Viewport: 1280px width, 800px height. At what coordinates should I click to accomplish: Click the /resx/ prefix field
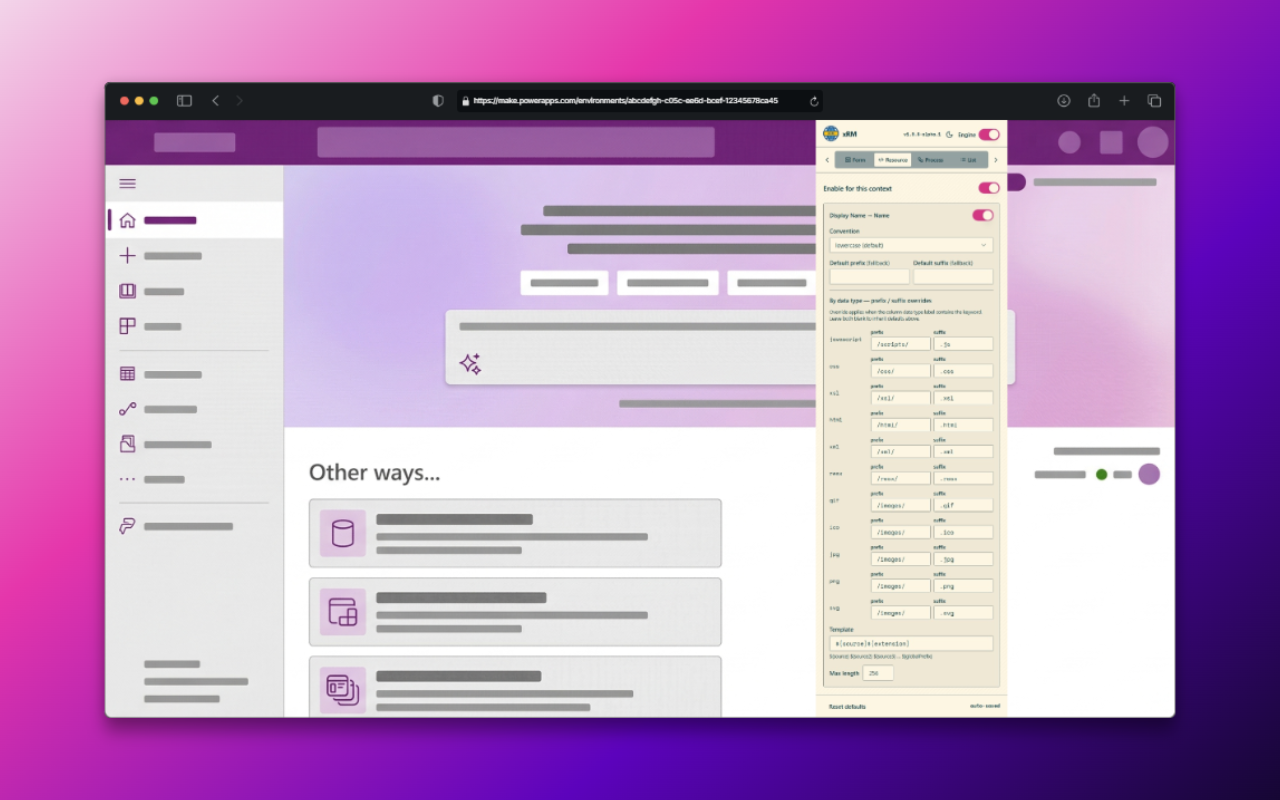point(900,479)
